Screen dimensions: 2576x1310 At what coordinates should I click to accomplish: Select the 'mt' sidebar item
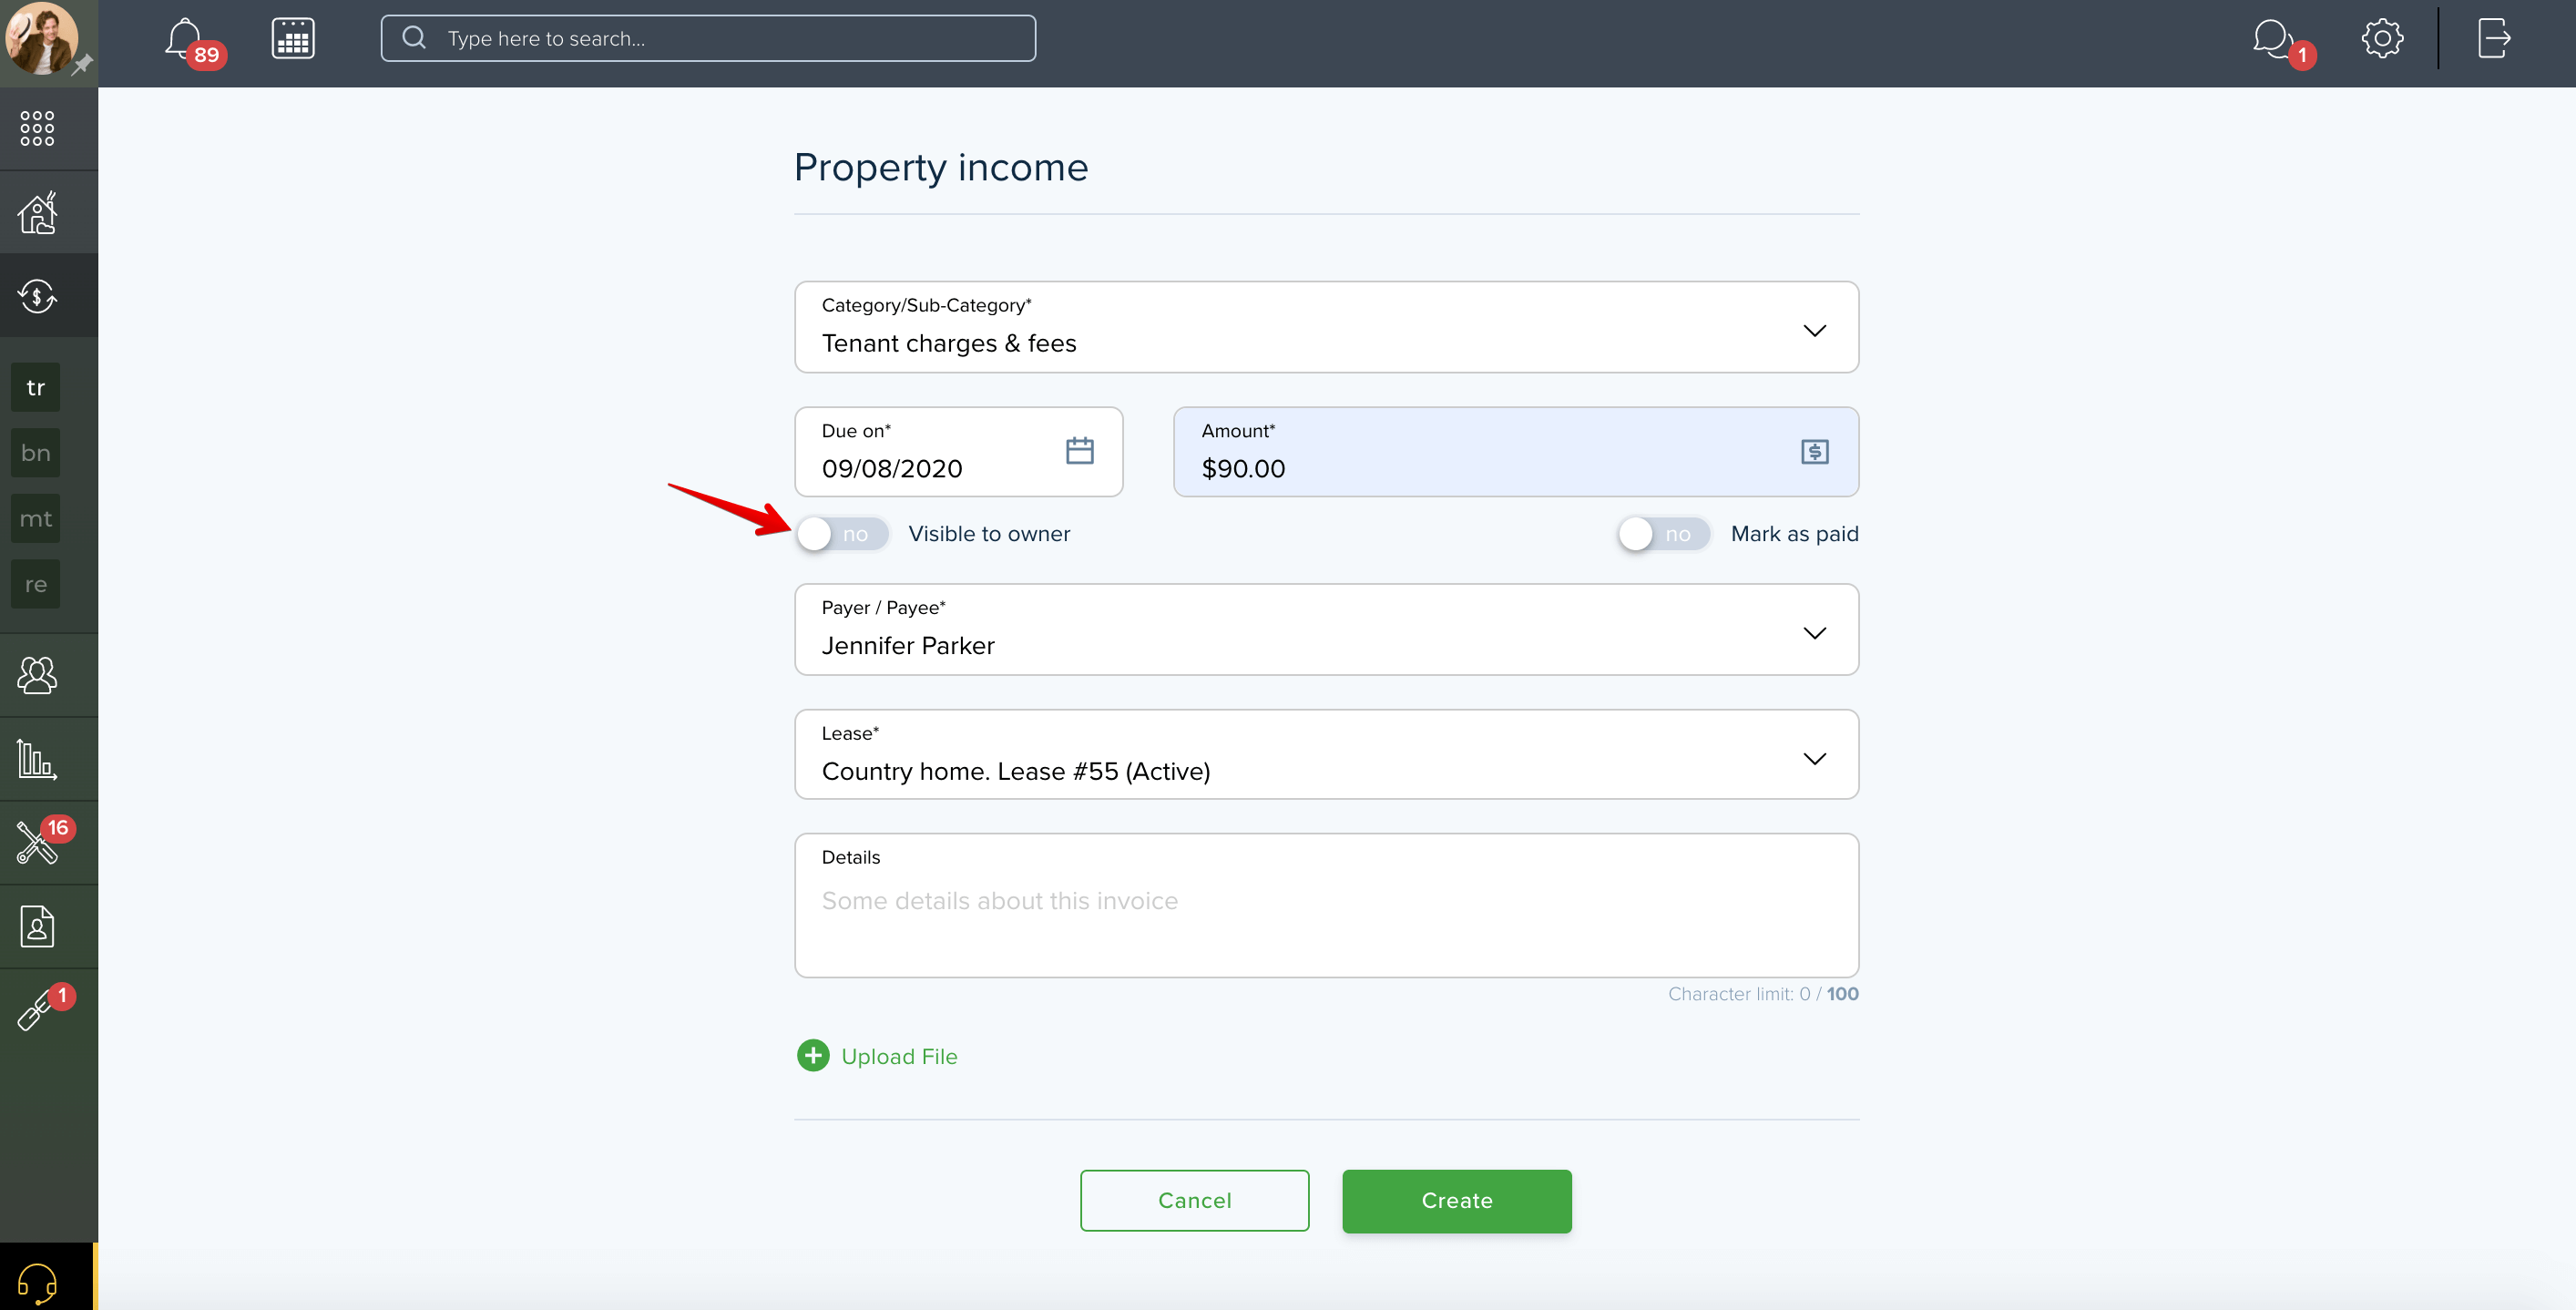coord(36,518)
